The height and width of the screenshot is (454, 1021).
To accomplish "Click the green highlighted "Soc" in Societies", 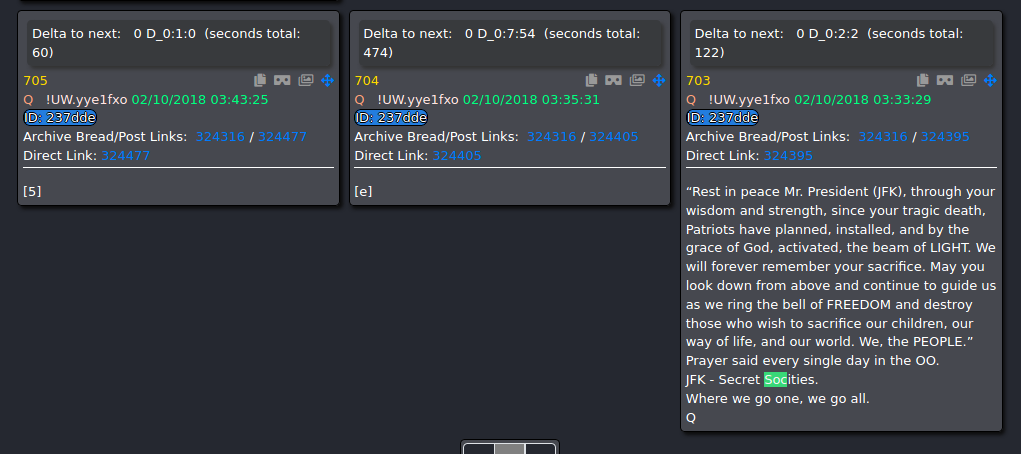I will point(776,379).
